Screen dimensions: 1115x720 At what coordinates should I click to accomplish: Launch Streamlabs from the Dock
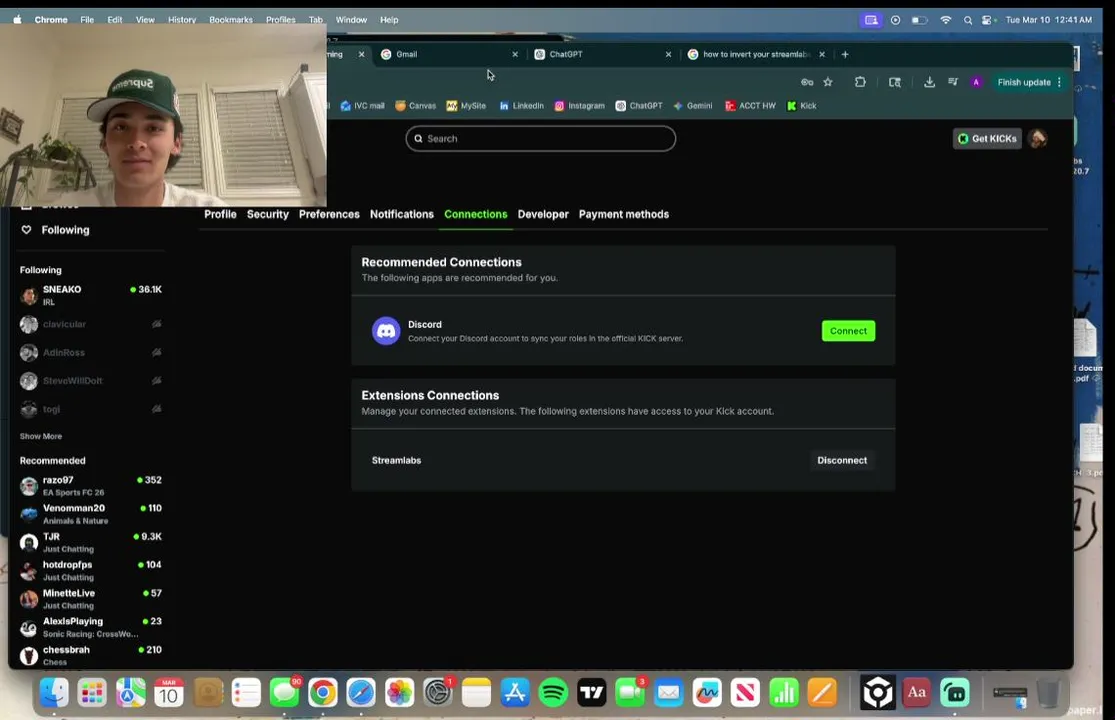[954, 692]
